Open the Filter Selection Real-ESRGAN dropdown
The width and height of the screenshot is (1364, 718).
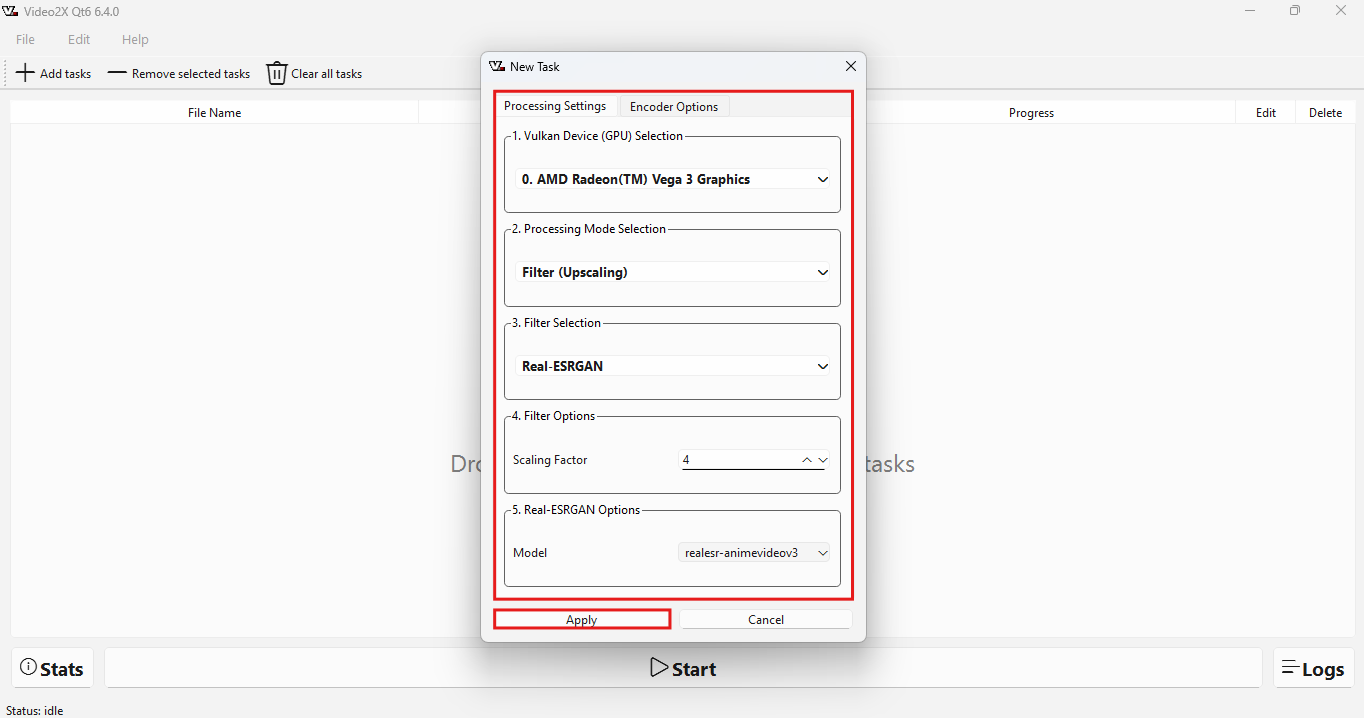click(x=674, y=366)
